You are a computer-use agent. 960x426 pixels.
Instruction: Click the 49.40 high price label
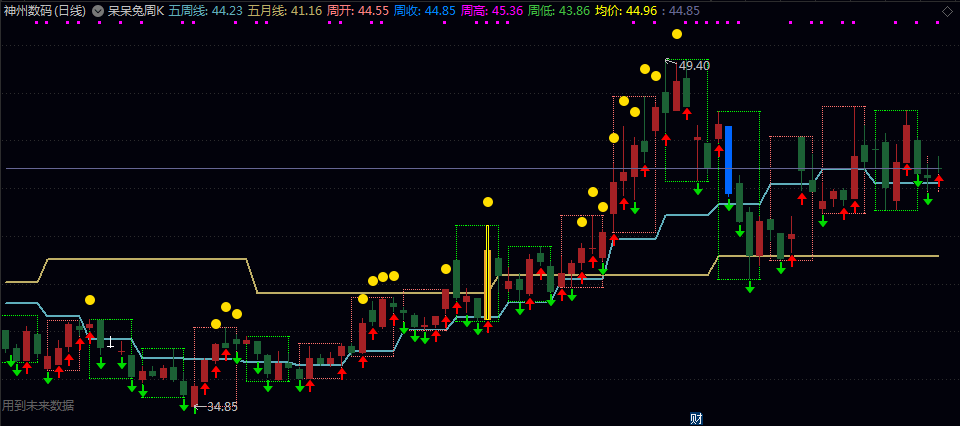coord(694,65)
